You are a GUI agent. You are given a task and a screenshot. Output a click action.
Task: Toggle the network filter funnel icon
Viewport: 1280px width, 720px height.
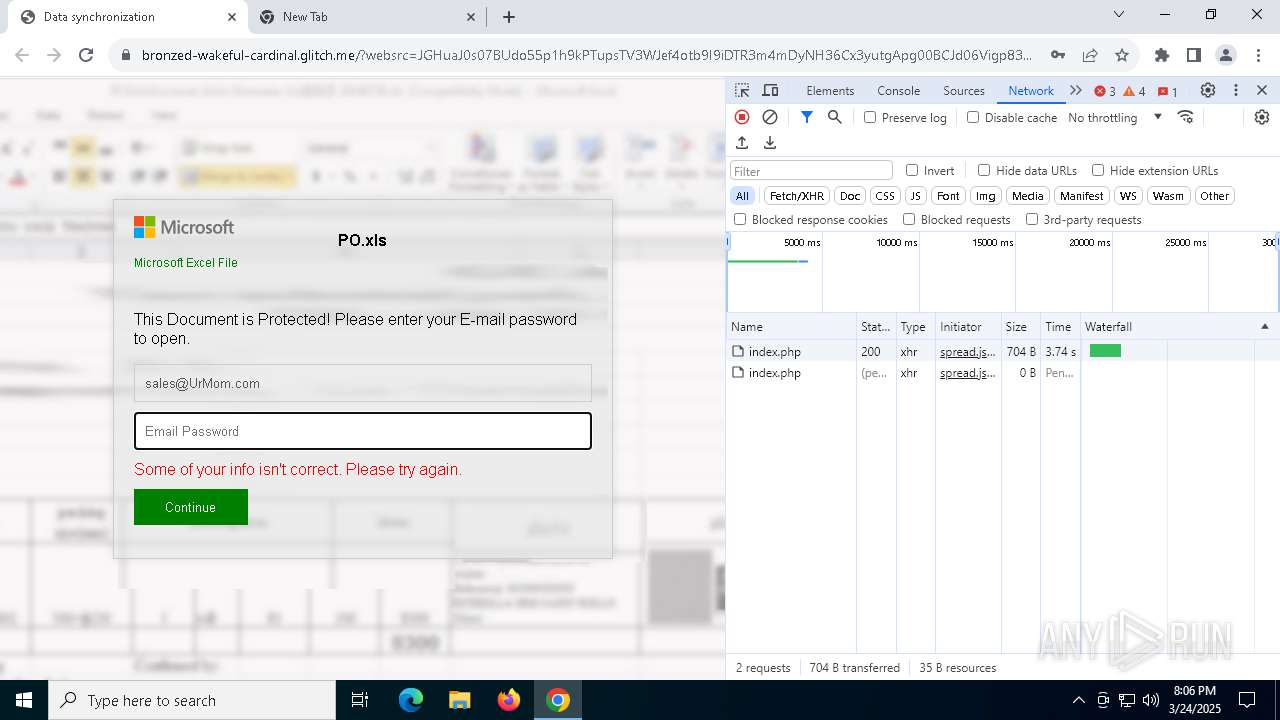(807, 117)
